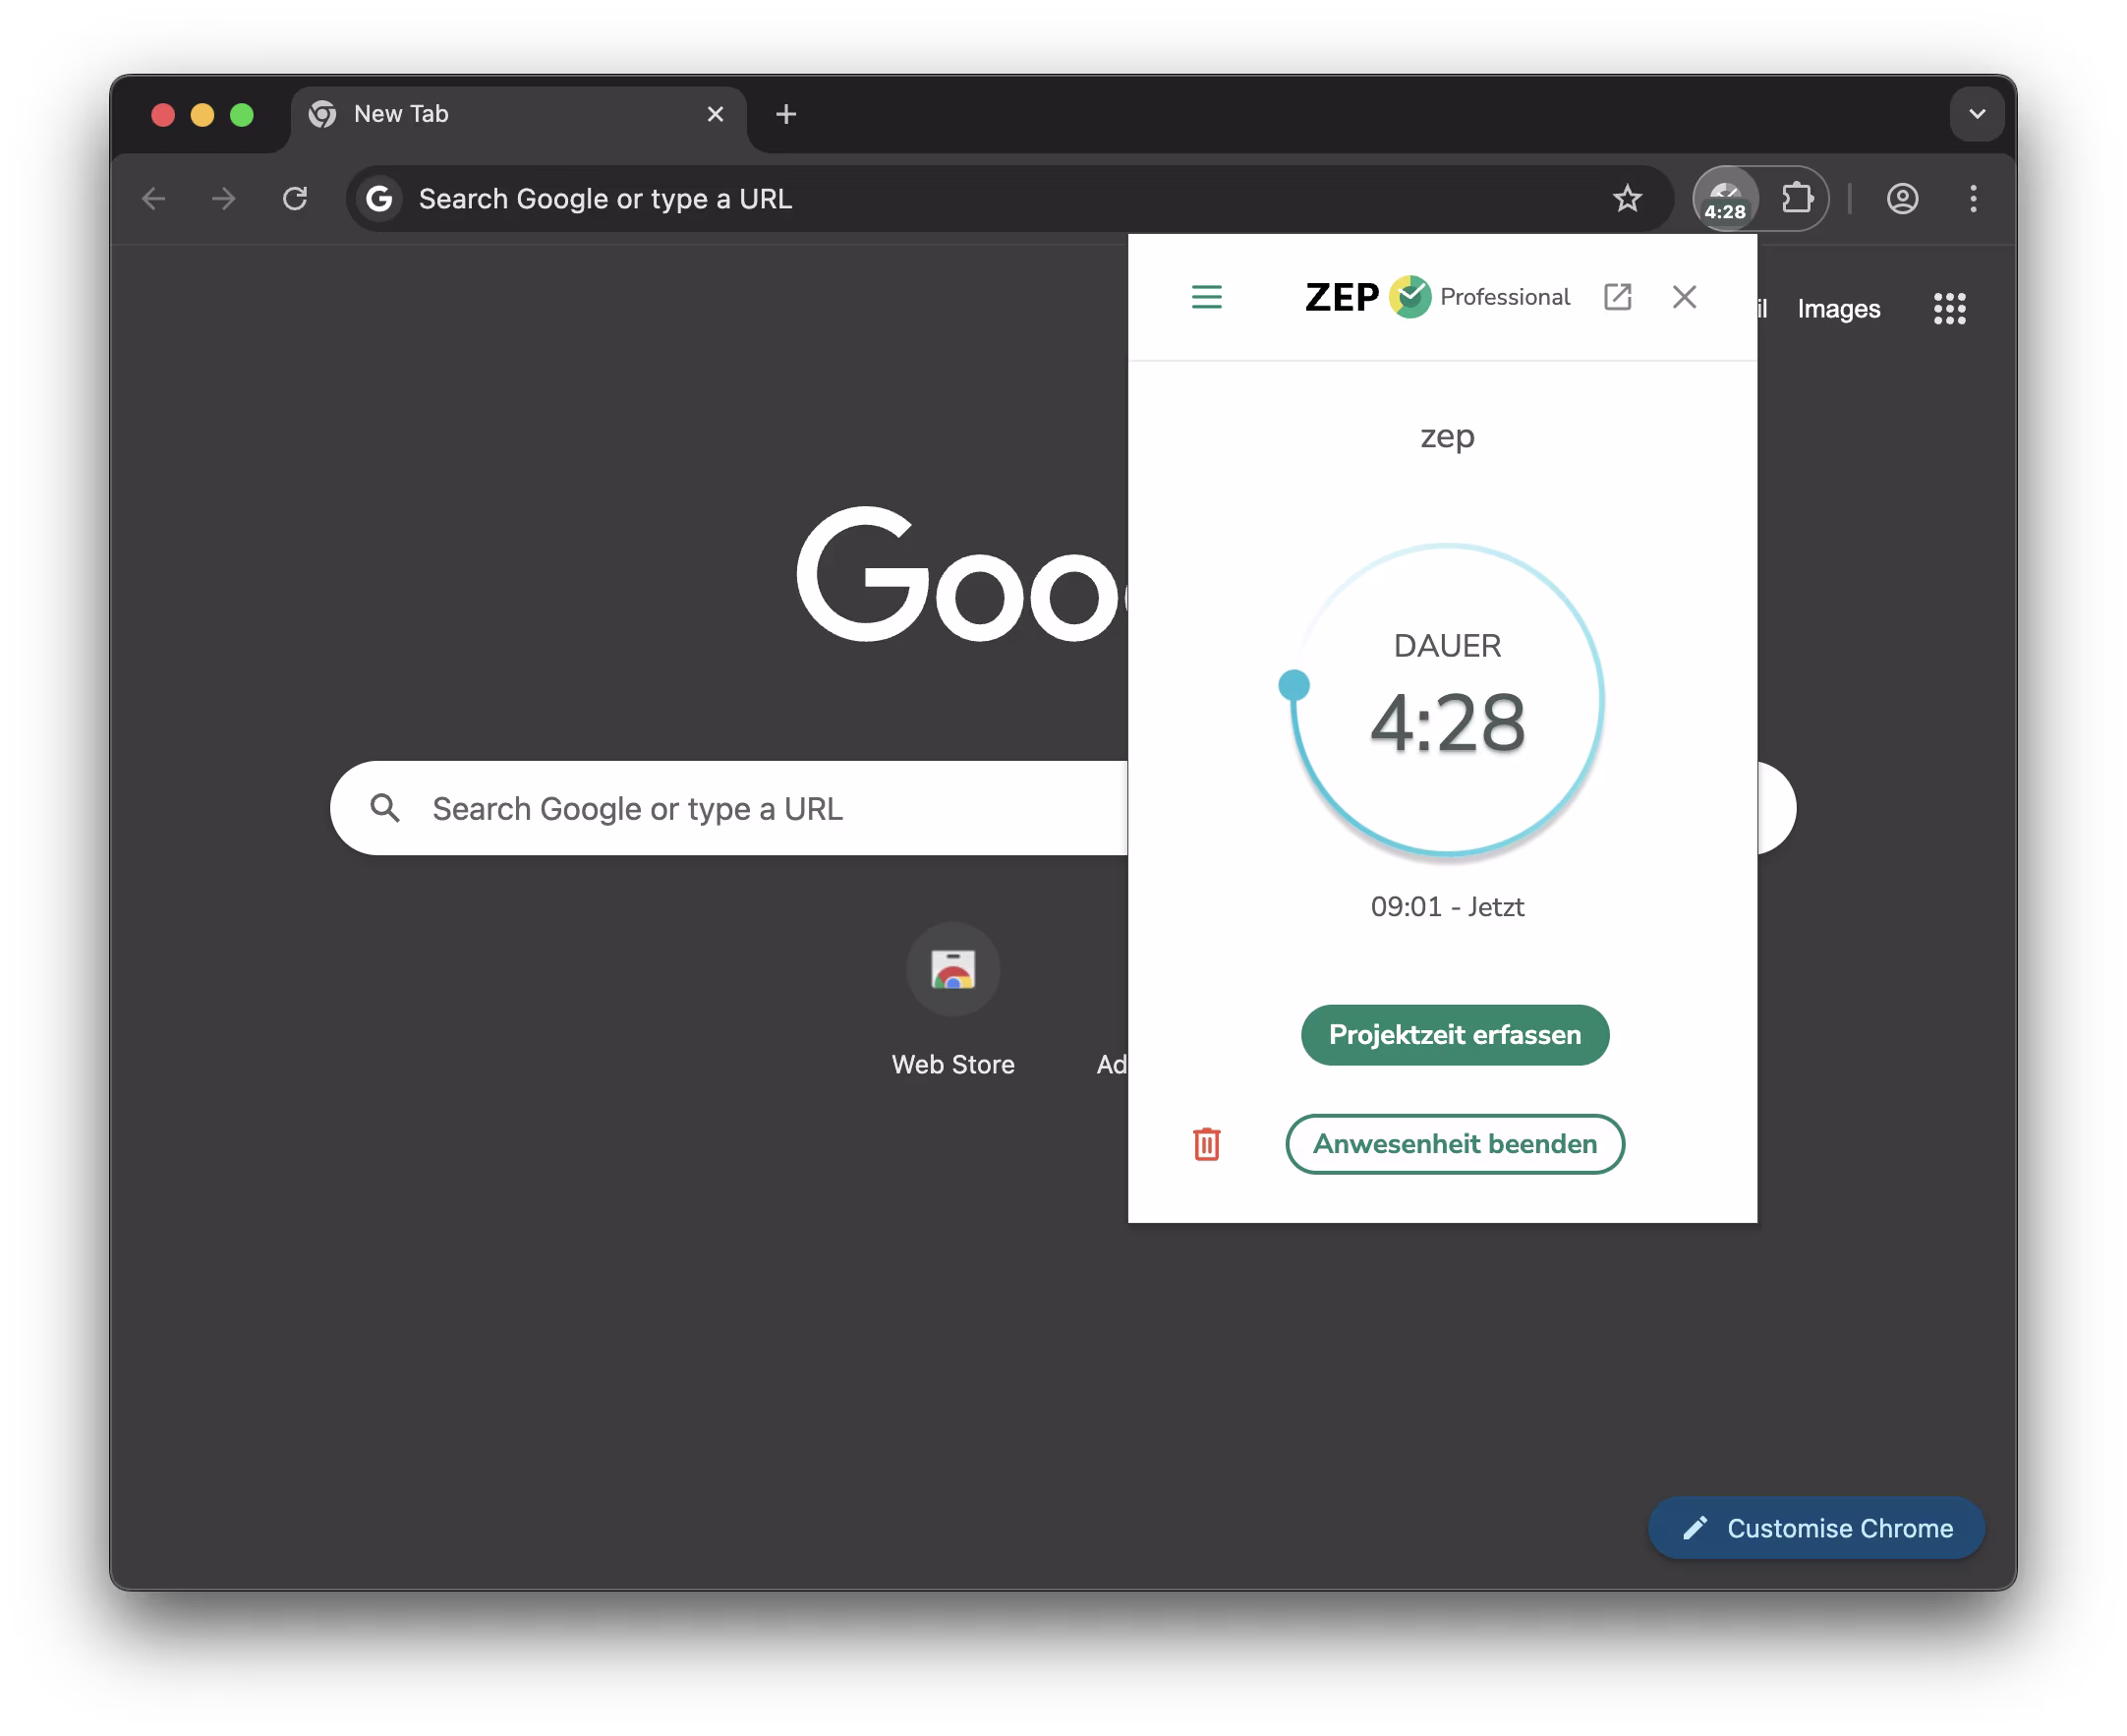2127x1736 pixels.
Task: Open a new tab with plus button
Action: point(786,114)
